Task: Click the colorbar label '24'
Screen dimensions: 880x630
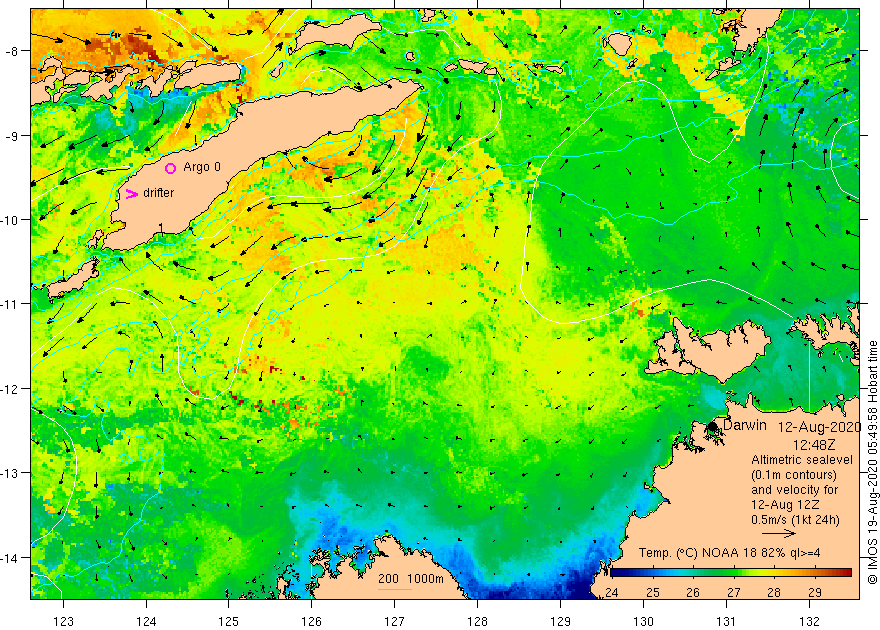Action: pos(612,592)
